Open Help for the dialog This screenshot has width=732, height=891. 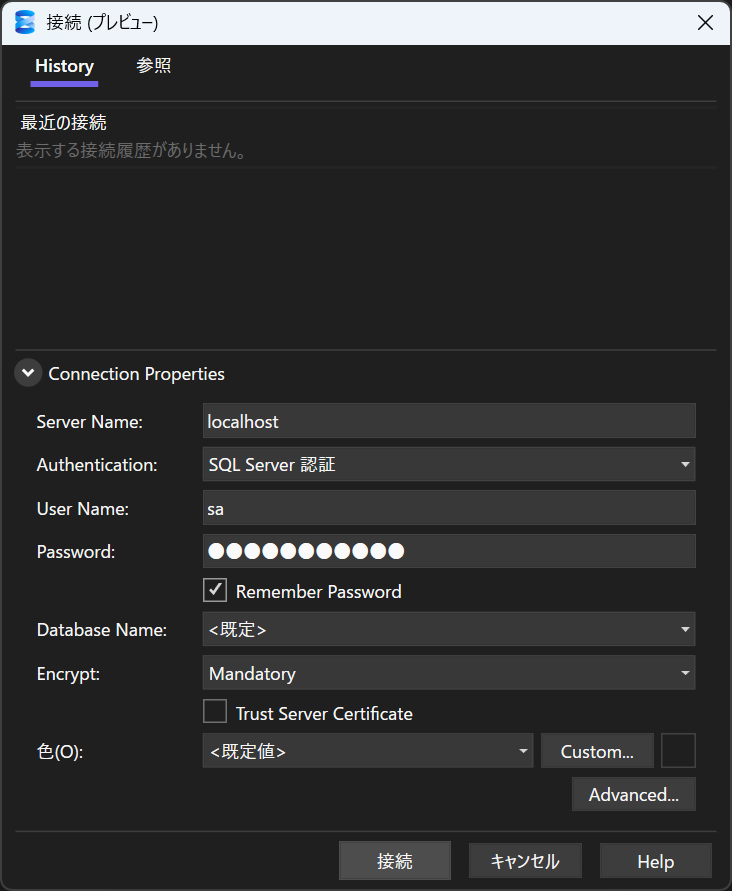[x=656, y=861]
